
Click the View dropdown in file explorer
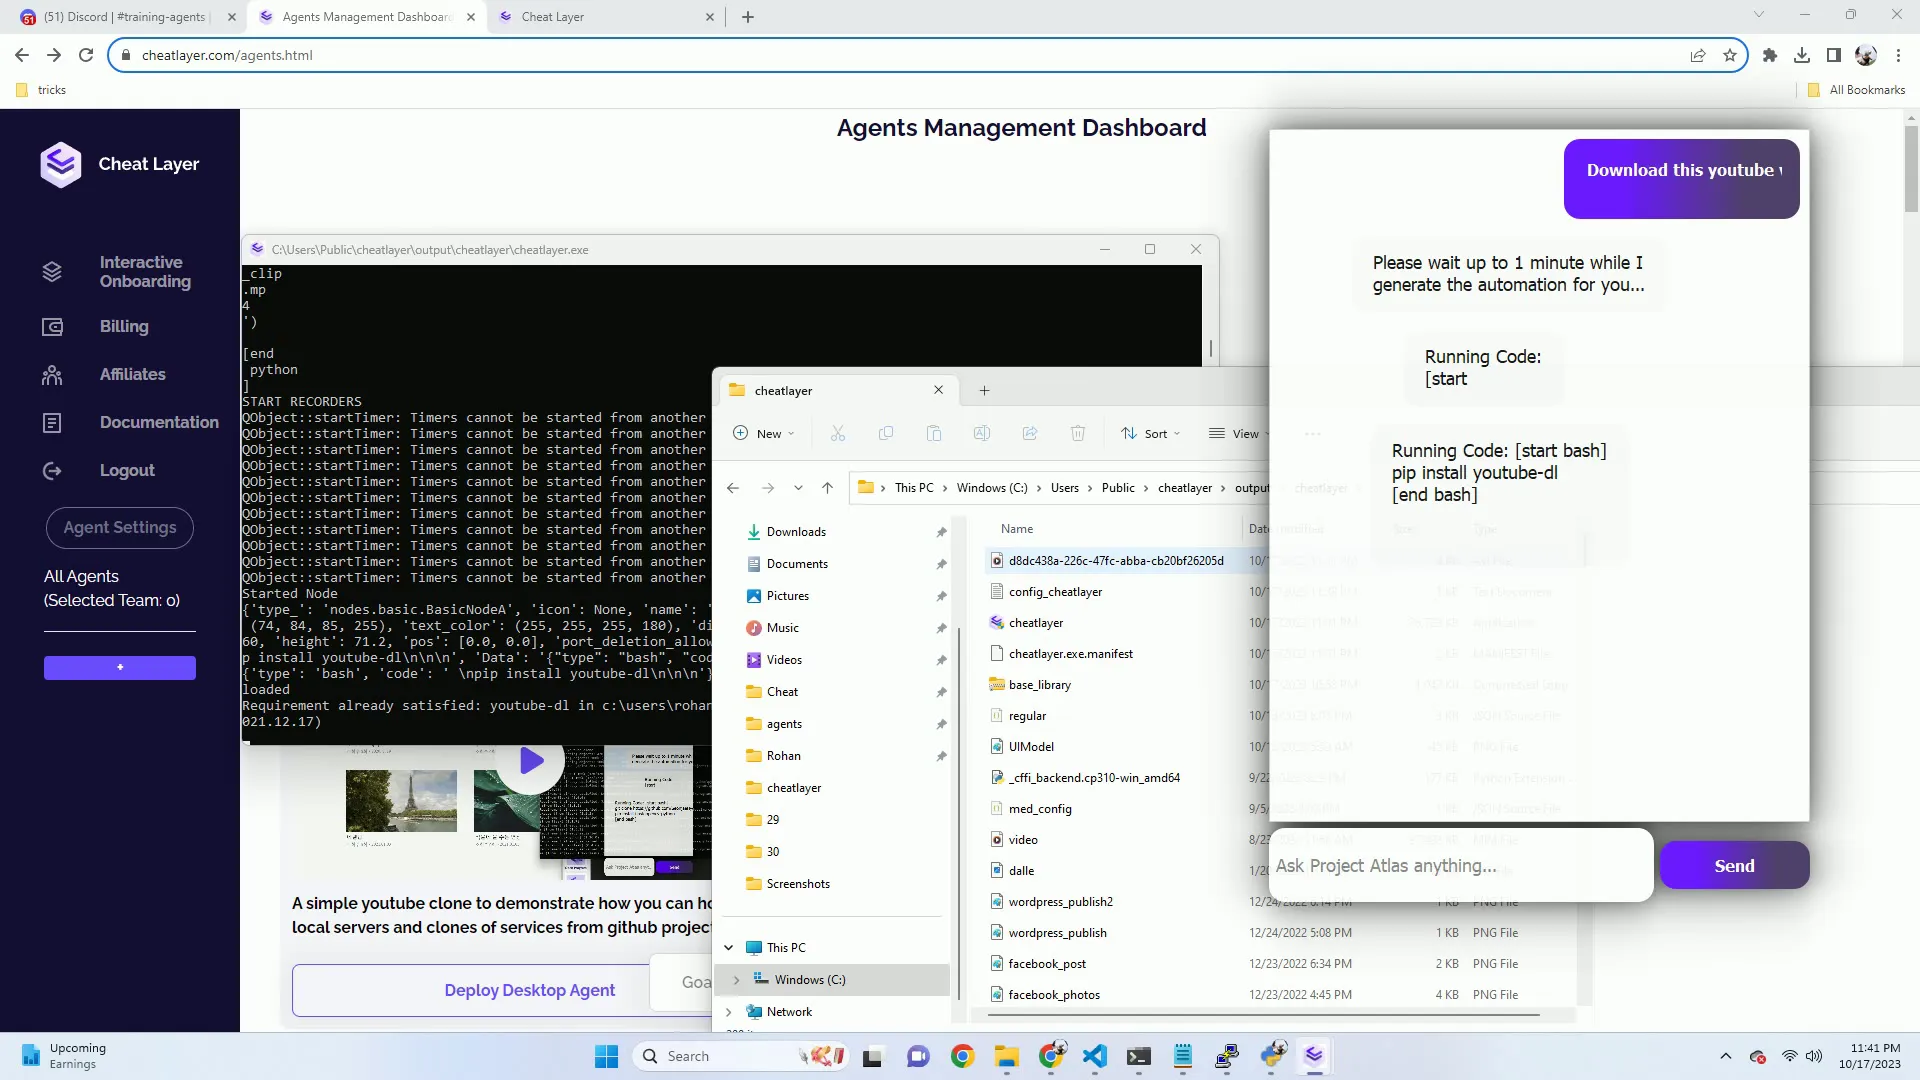[1240, 433]
